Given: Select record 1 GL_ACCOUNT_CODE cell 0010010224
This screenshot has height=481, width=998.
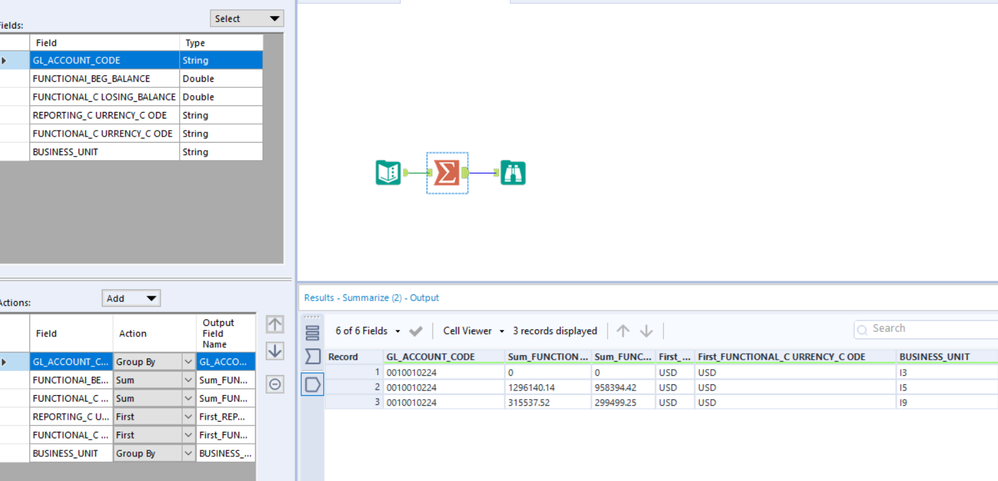Looking at the screenshot, I should coord(444,372).
